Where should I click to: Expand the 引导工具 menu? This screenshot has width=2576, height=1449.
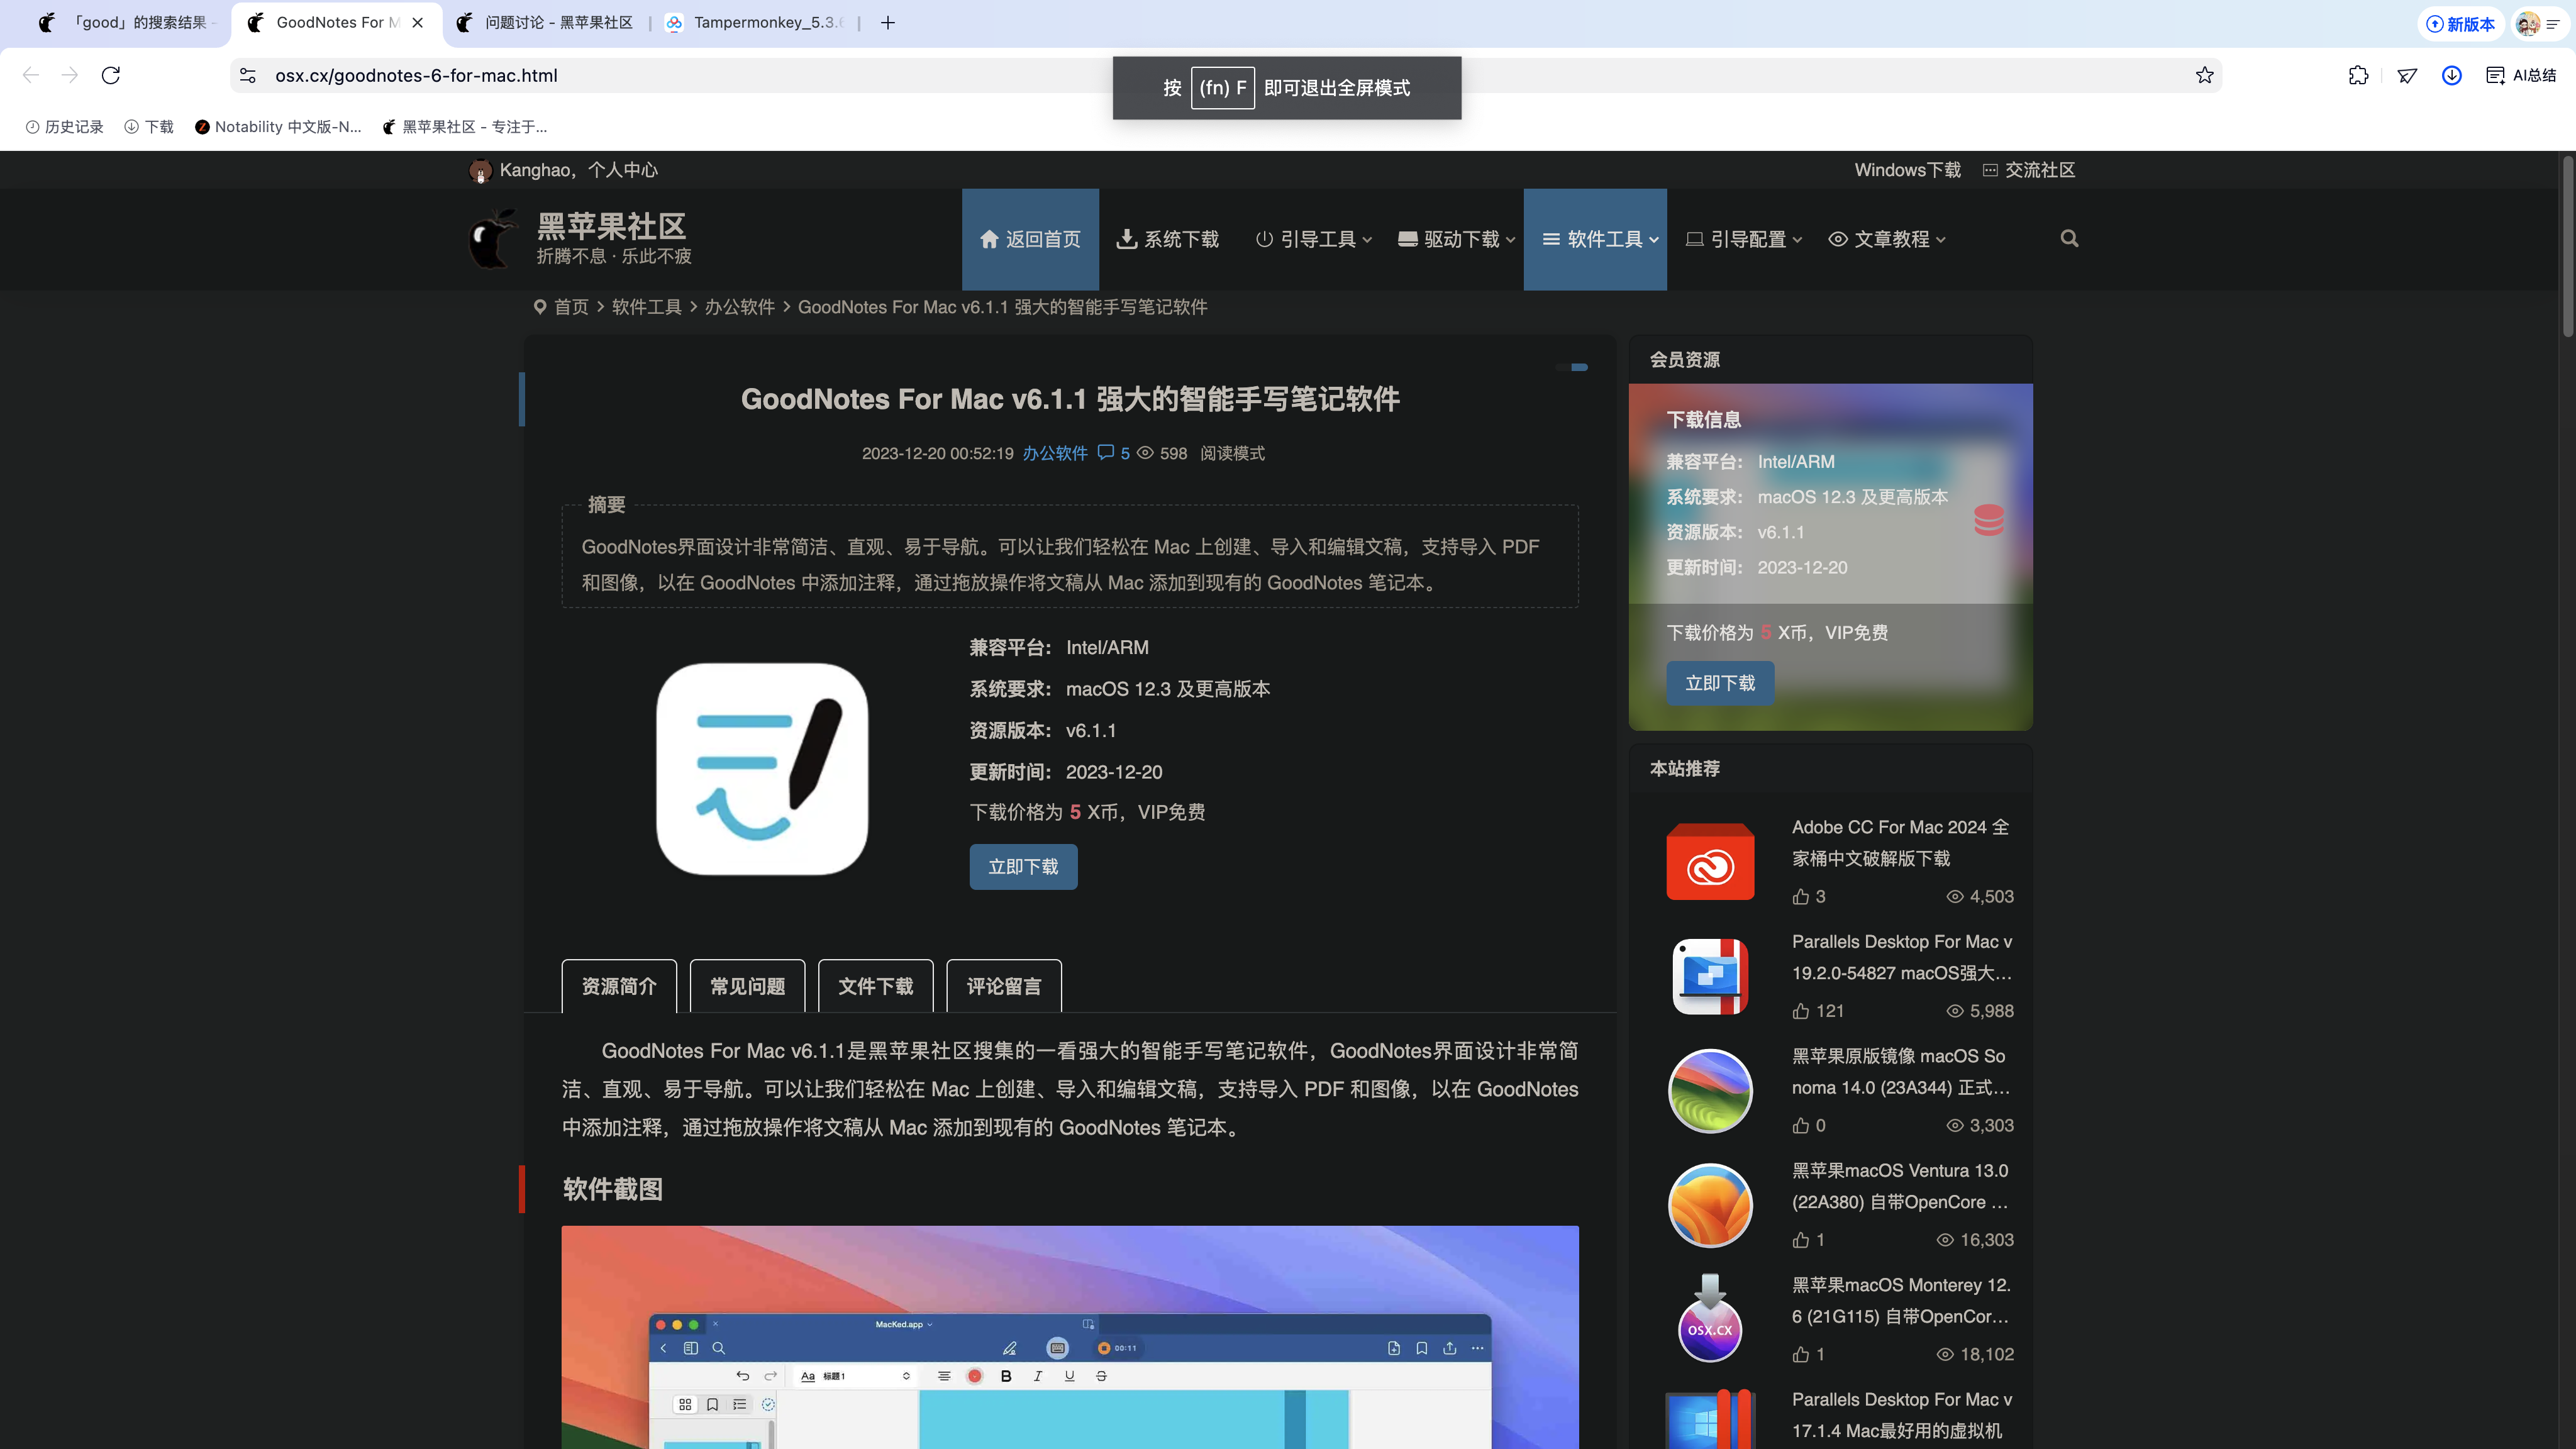coord(1314,239)
